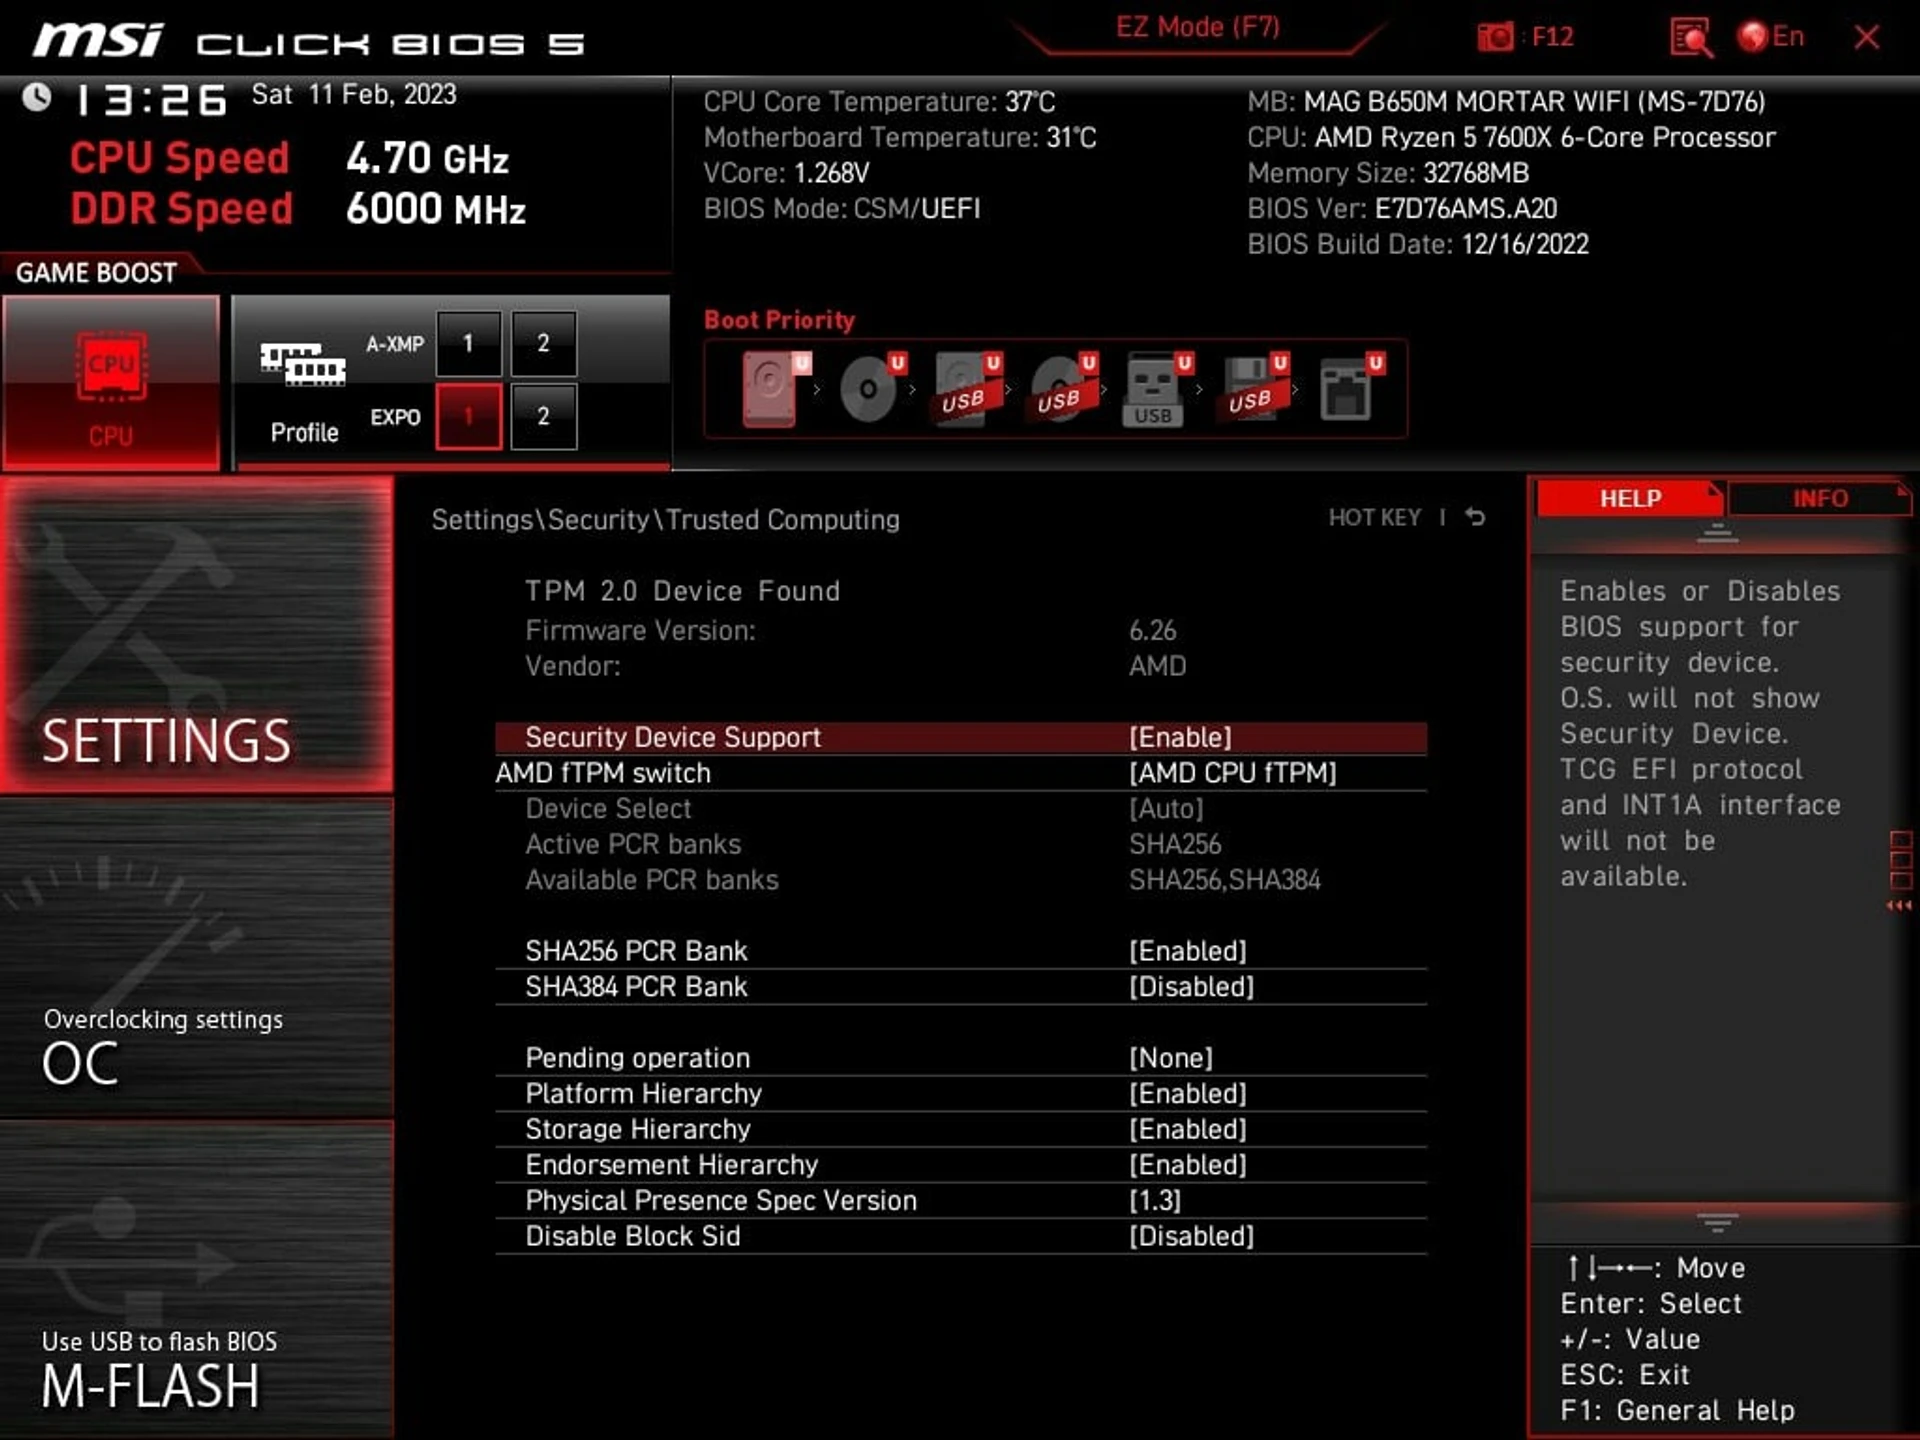Click the help panel bottom collapse handle
This screenshot has height=1440, width=1920.
[x=1717, y=1222]
